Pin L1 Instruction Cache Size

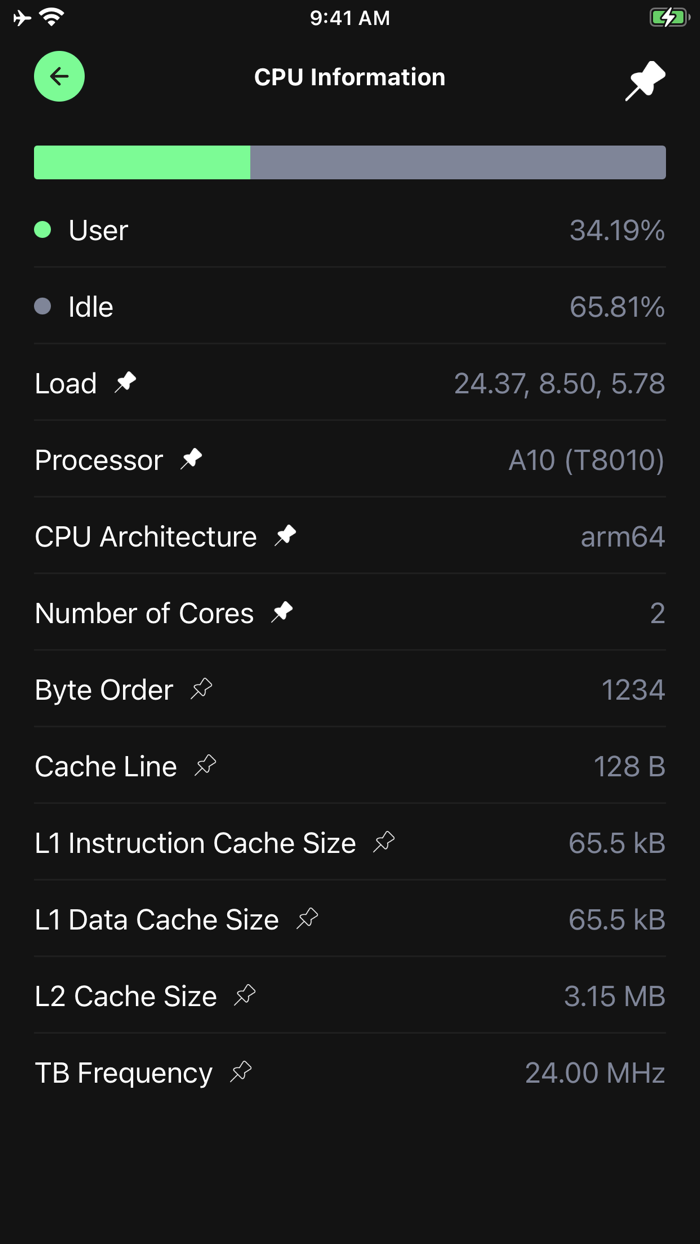click(384, 842)
